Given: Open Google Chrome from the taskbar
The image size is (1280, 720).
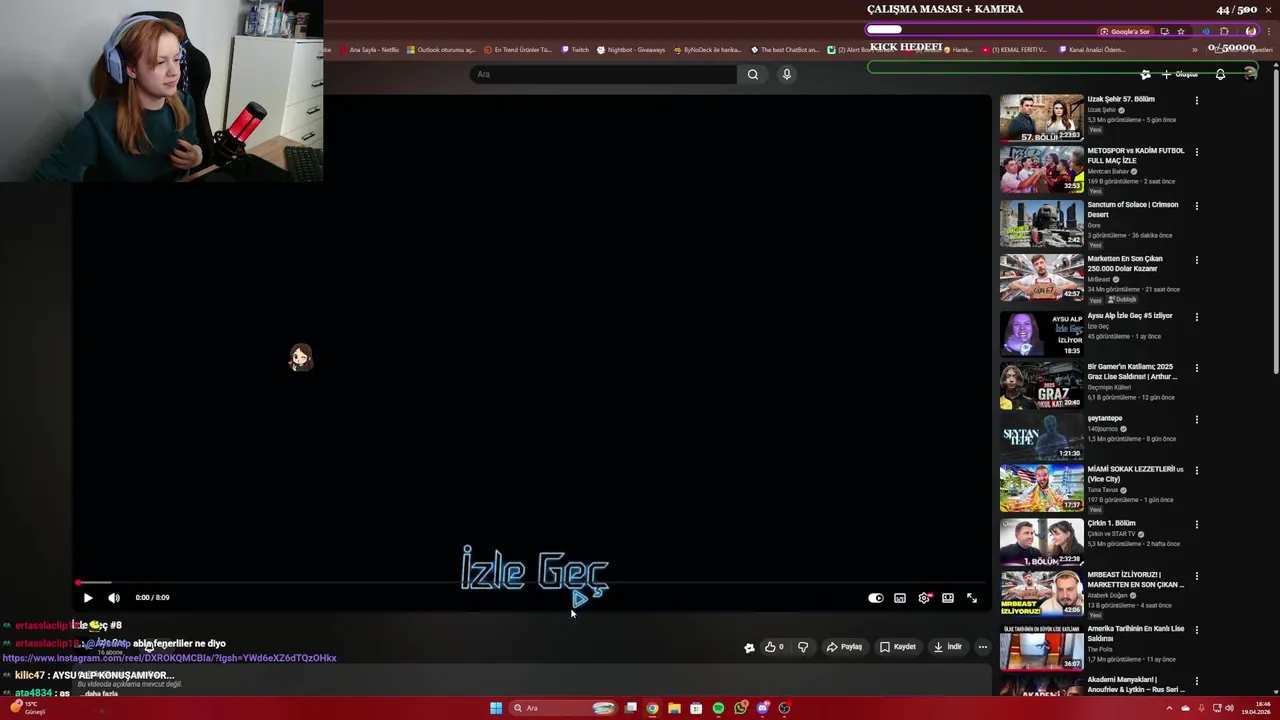Looking at the screenshot, I should (x=652, y=708).
